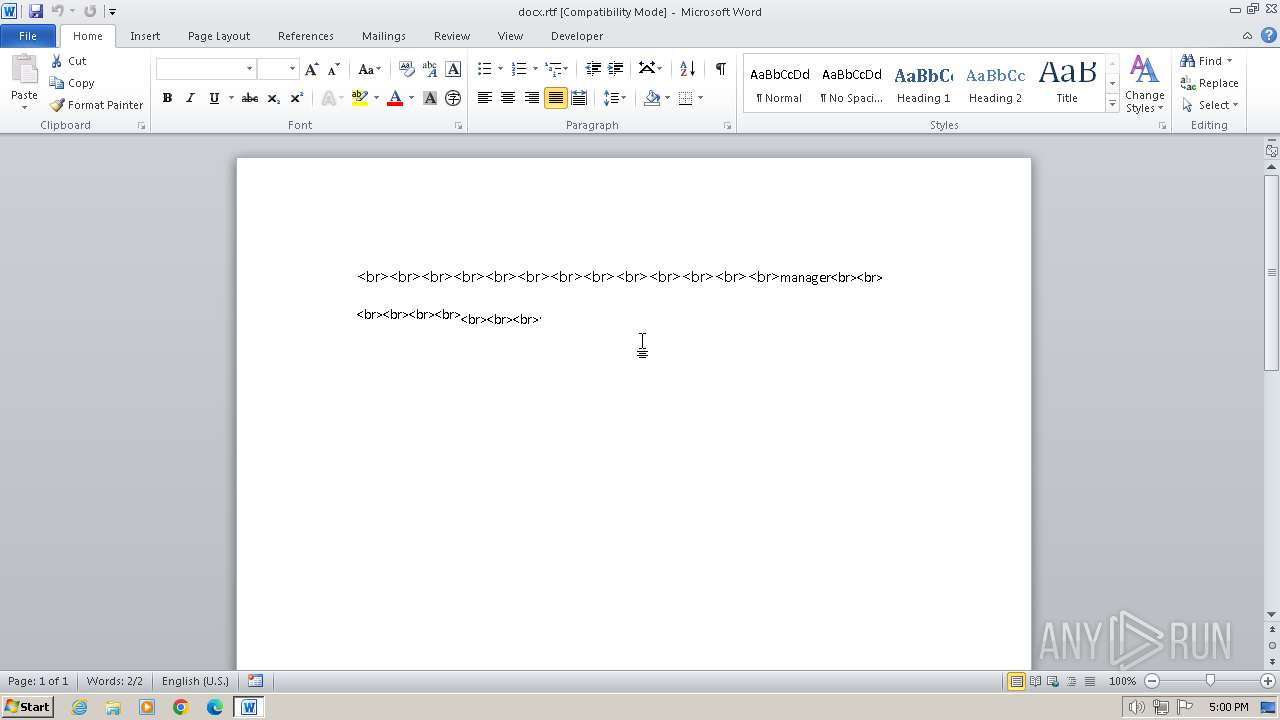Screen dimensions: 1280x720
Task: Switch to the Insert tab
Action: (x=145, y=35)
